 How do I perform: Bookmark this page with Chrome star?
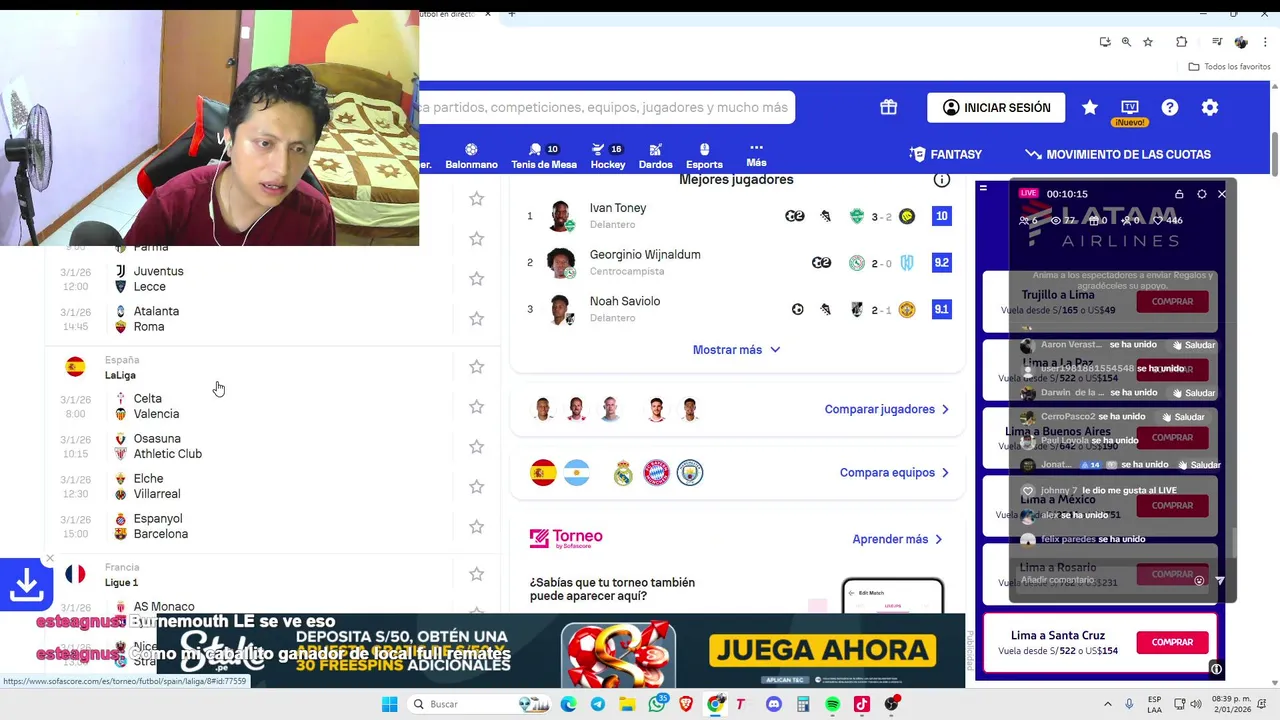coord(1148,42)
